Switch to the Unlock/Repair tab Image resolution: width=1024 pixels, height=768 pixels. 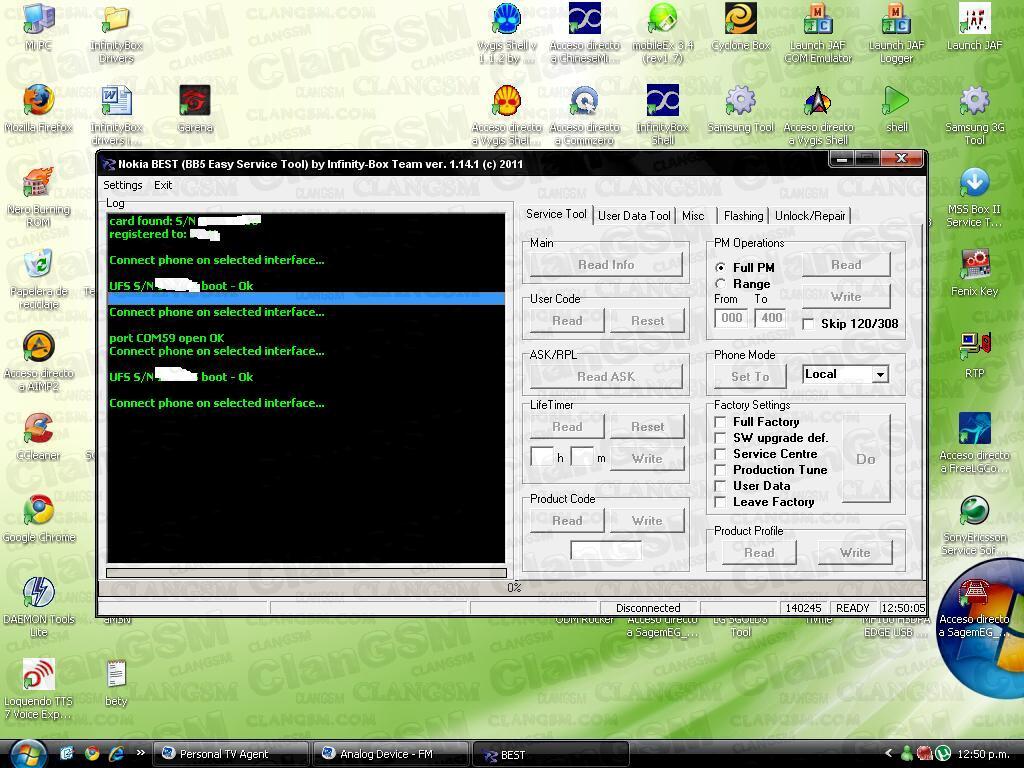810,216
